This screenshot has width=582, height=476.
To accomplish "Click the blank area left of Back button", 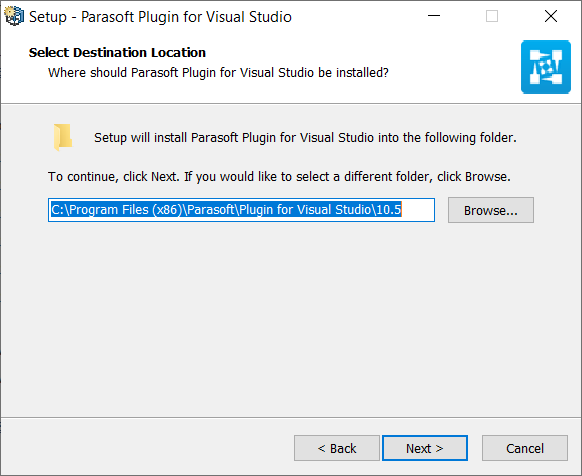I will tap(148, 448).
